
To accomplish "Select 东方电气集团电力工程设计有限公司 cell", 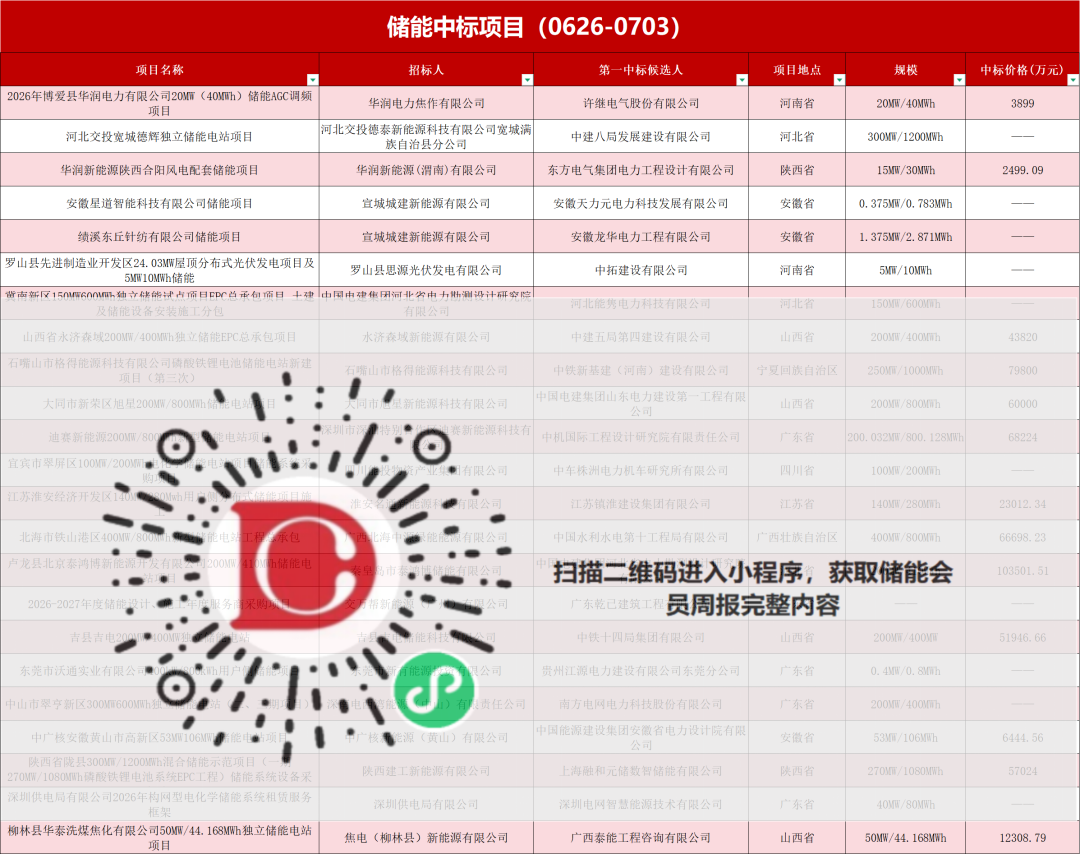I will (x=641, y=170).
